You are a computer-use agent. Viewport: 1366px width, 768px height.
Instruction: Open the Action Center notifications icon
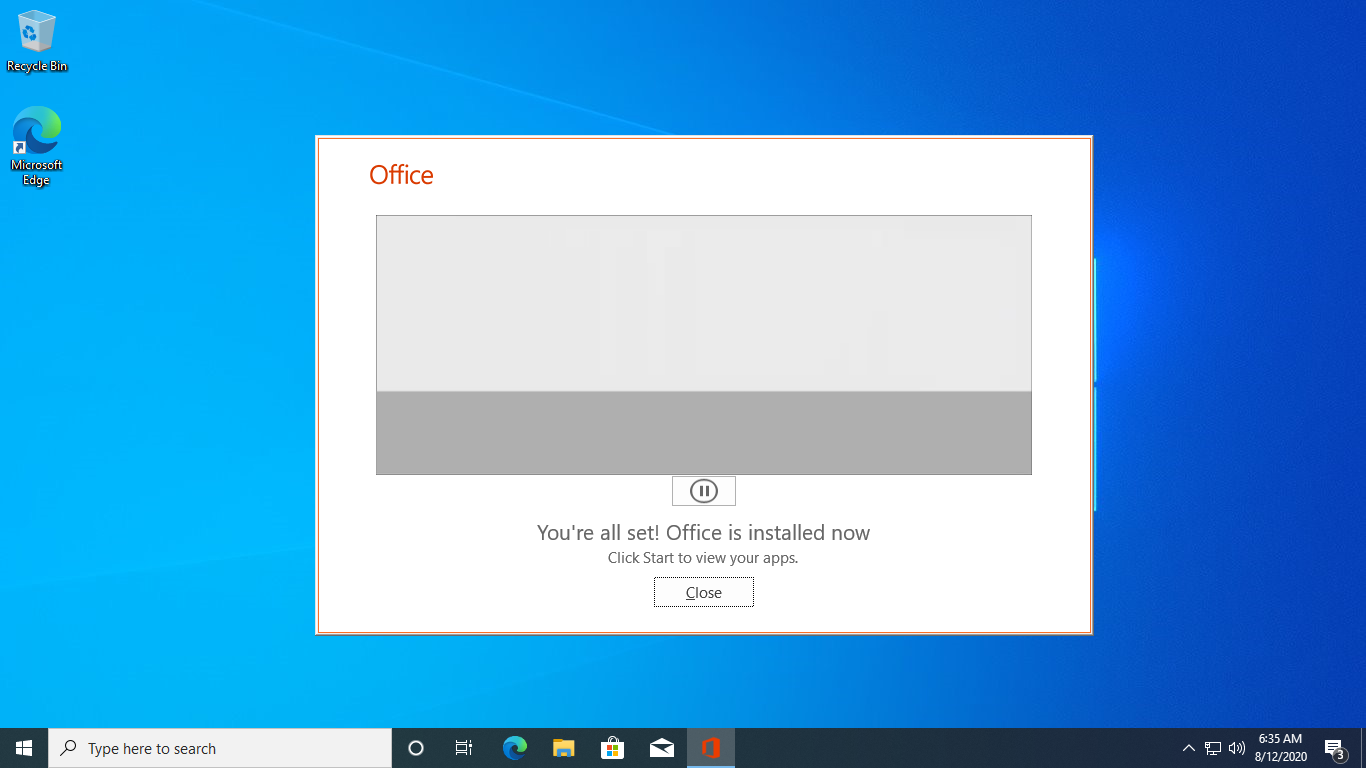(1334, 748)
